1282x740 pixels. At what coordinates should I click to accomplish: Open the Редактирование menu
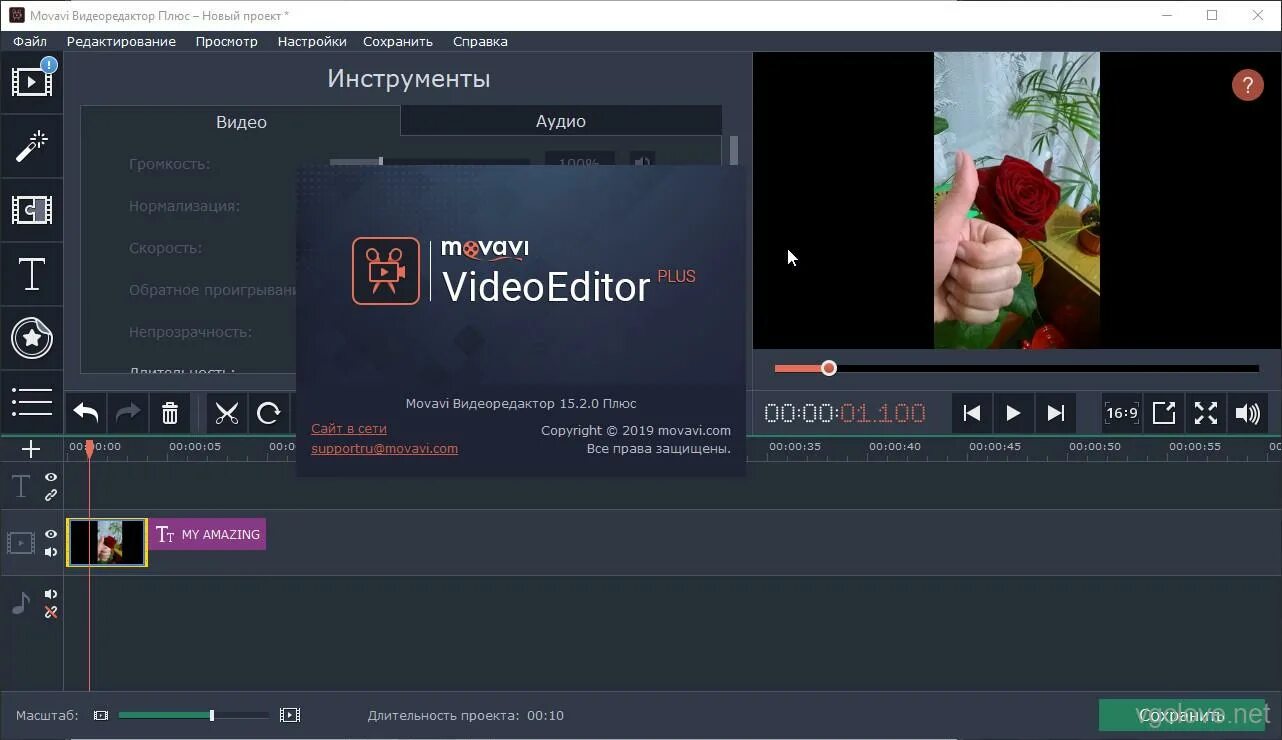pos(121,41)
